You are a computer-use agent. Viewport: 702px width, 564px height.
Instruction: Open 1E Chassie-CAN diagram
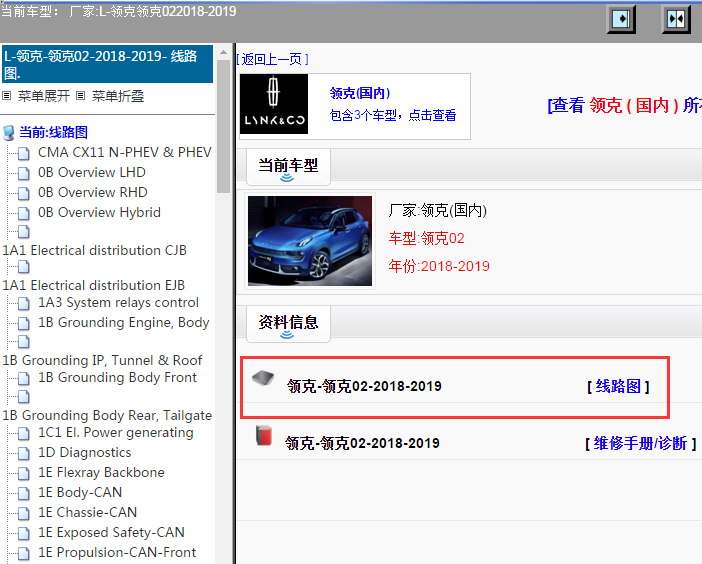click(x=87, y=512)
